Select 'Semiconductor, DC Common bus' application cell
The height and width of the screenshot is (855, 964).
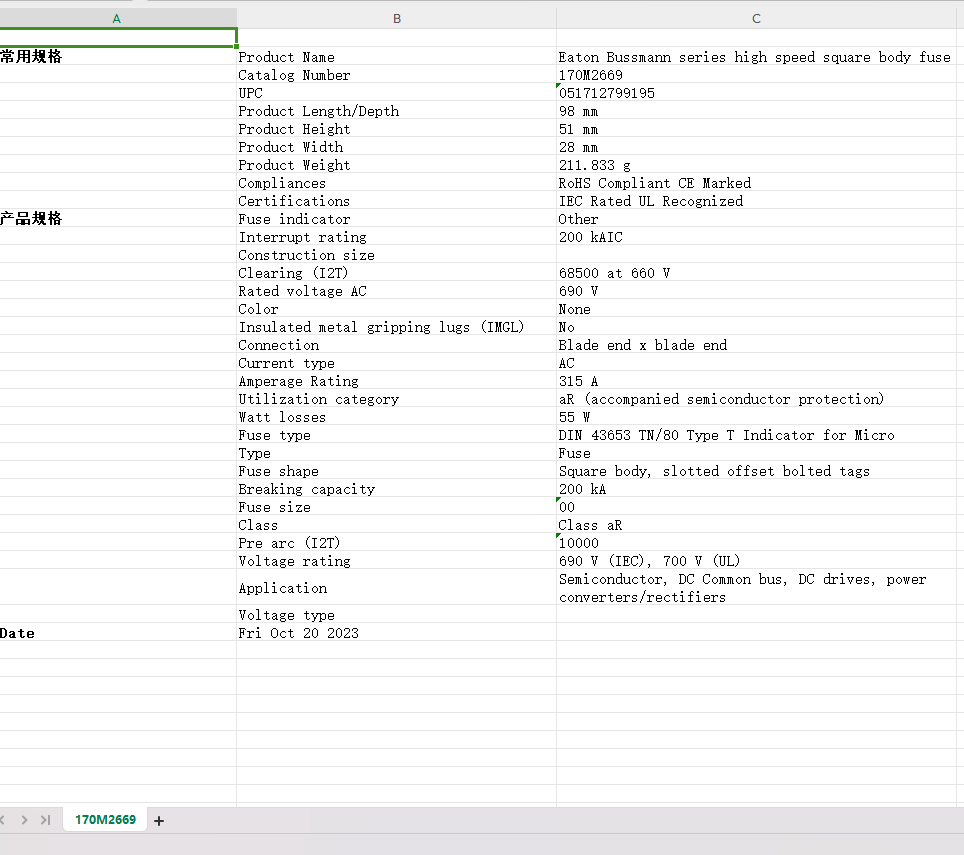(x=756, y=588)
